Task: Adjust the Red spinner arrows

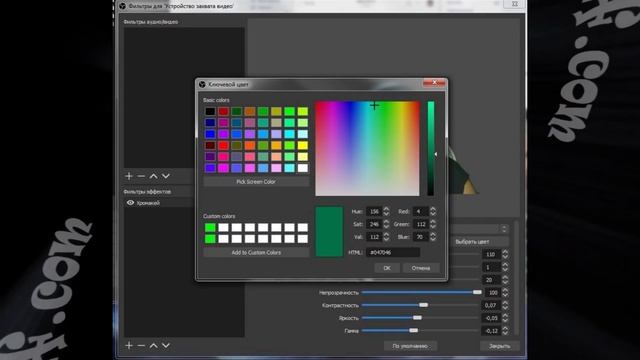Action: tap(433, 211)
